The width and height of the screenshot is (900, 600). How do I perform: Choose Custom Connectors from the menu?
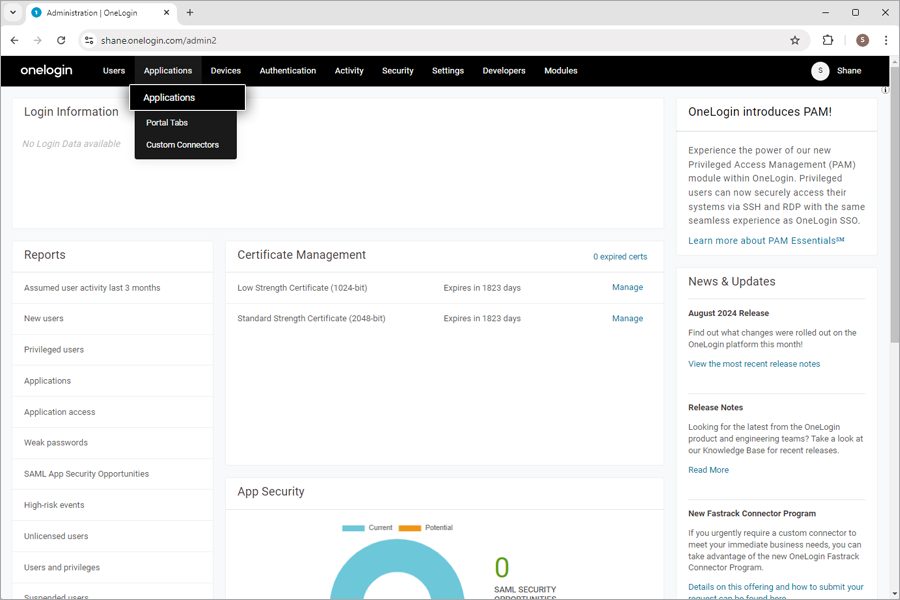pos(183,145)
